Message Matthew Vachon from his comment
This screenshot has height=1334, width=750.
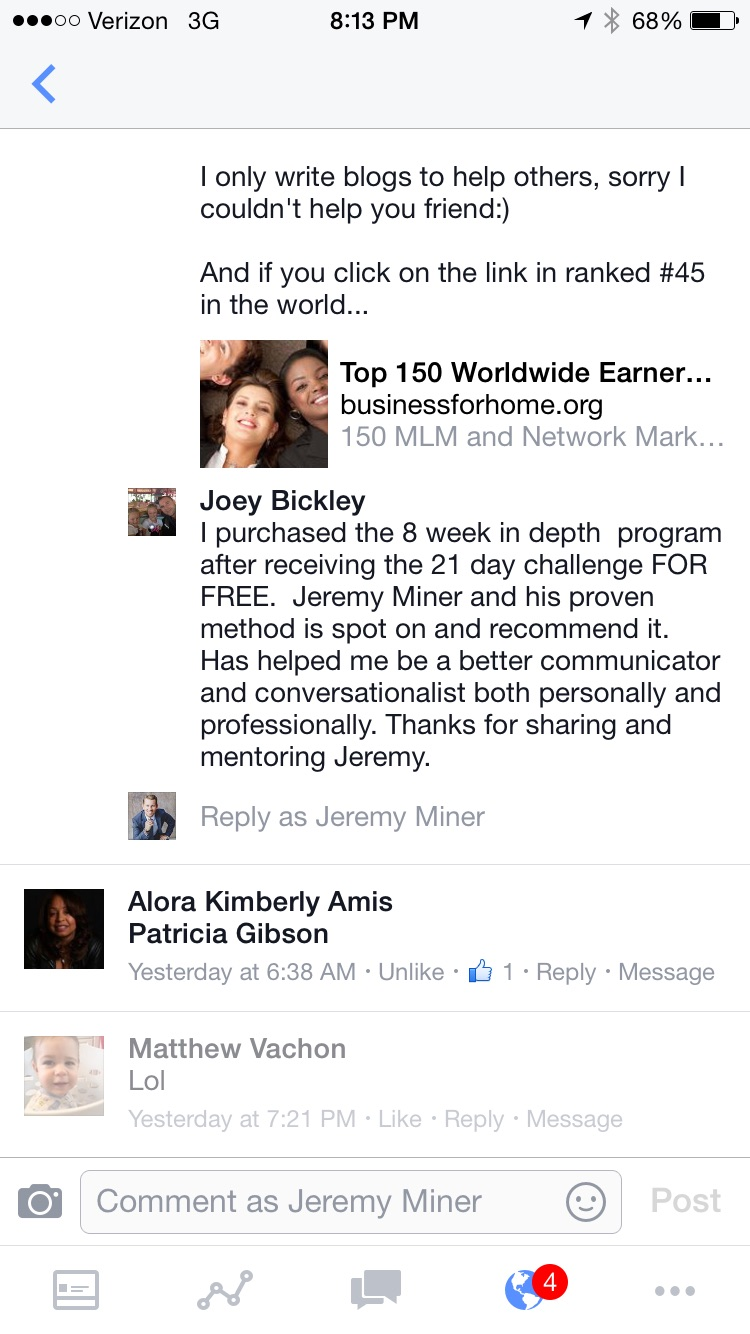click(574, 1119)
